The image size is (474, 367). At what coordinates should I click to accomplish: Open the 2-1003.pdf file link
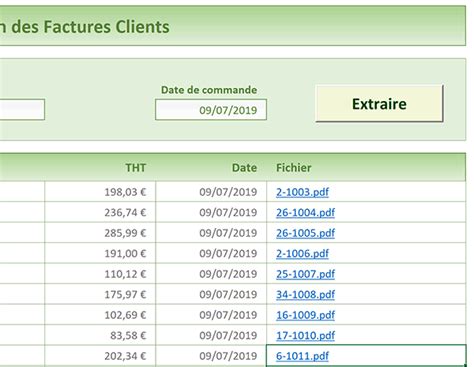(302, 192)
